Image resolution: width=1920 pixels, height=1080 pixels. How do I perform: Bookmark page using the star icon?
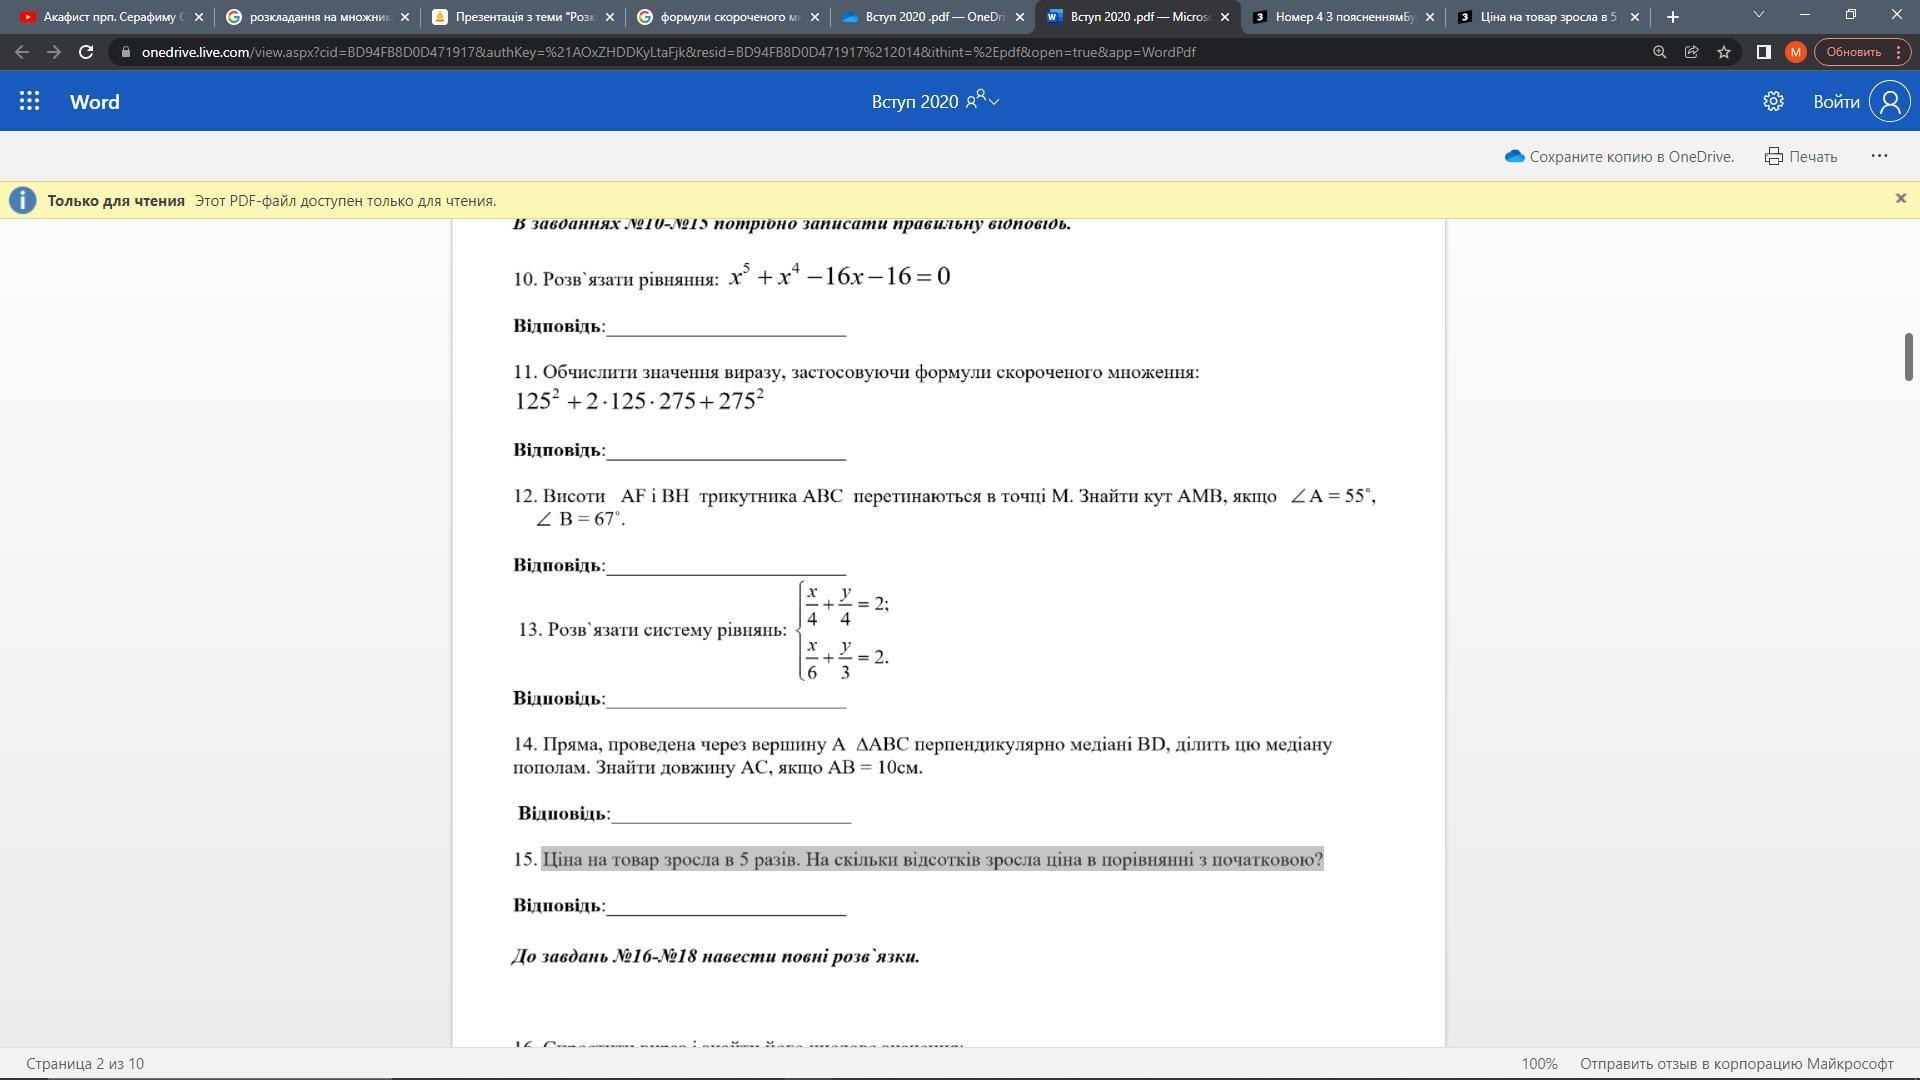point(1724,52)
